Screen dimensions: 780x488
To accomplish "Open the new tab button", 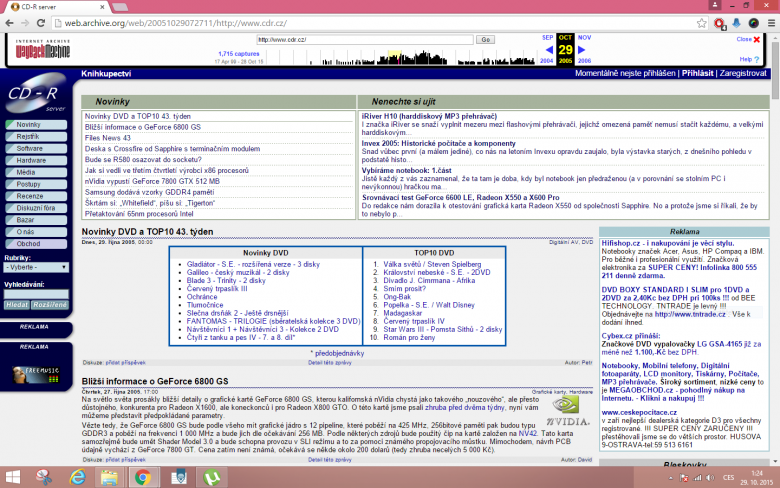I will pos(120,7).
